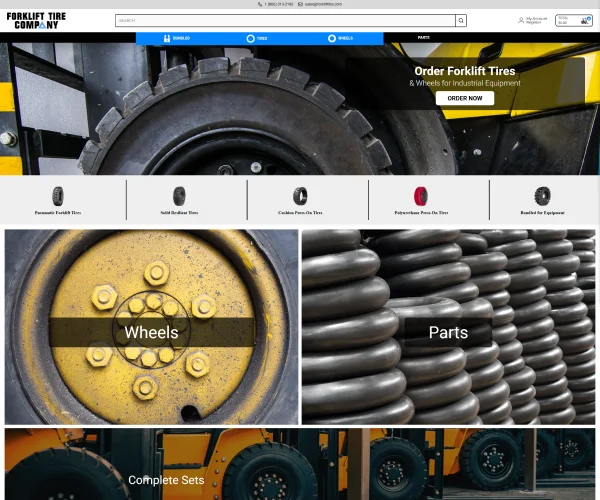
Task: Choose the Cushion Press-On Tires icon
Action: tap(300, 196)
